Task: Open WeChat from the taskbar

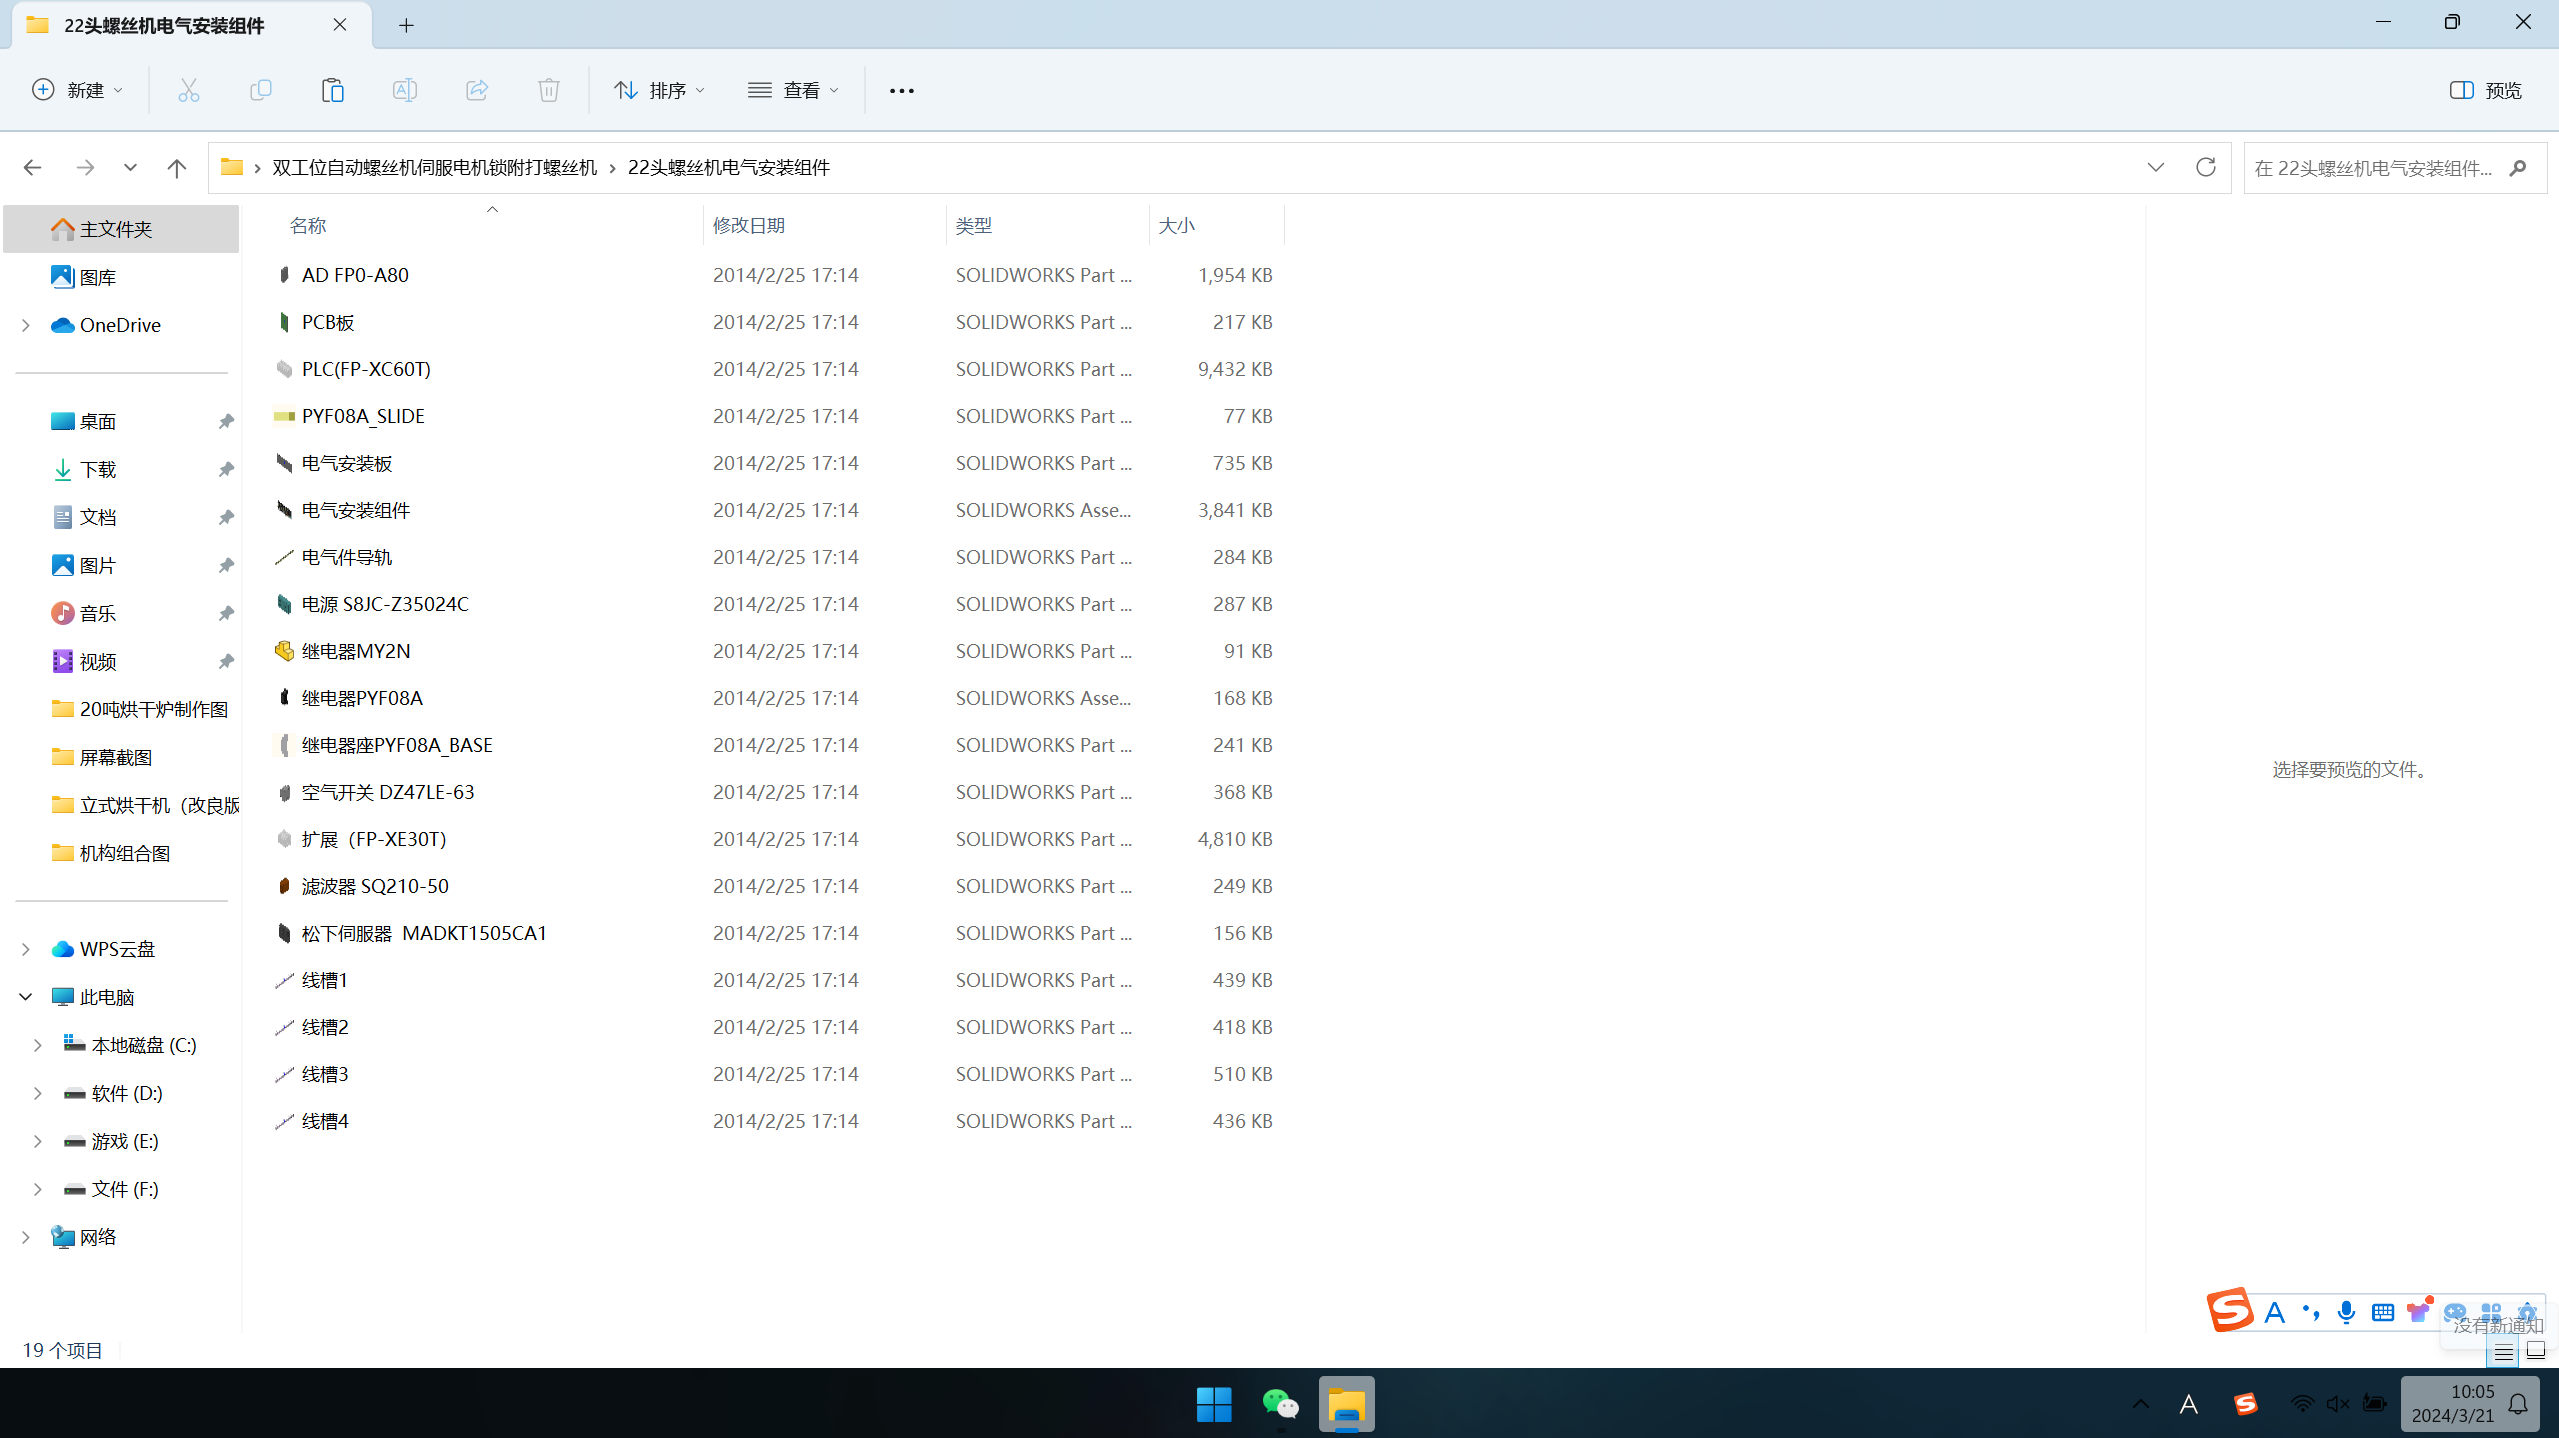Action: pyautogui.click(x=1279, y=1404)
